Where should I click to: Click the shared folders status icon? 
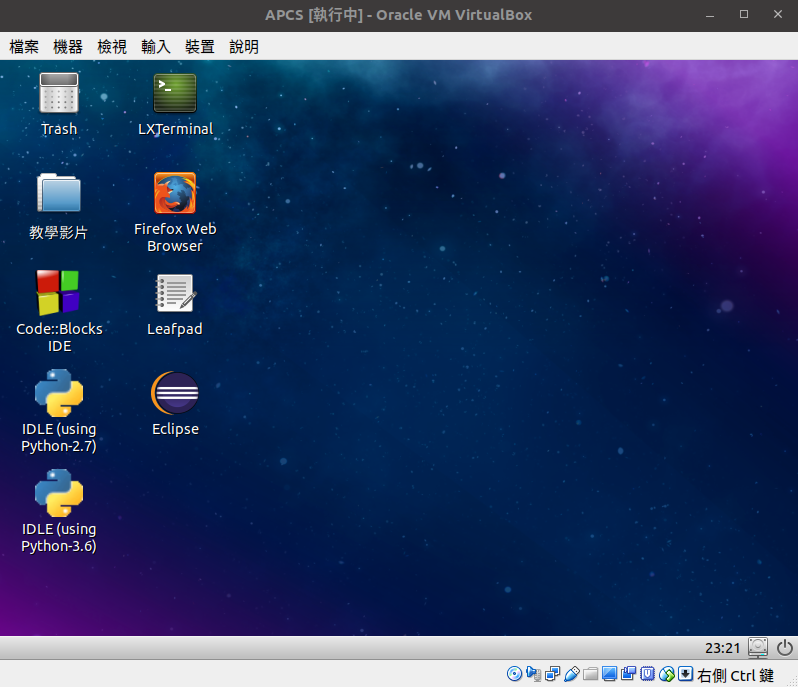click(591, 674)
